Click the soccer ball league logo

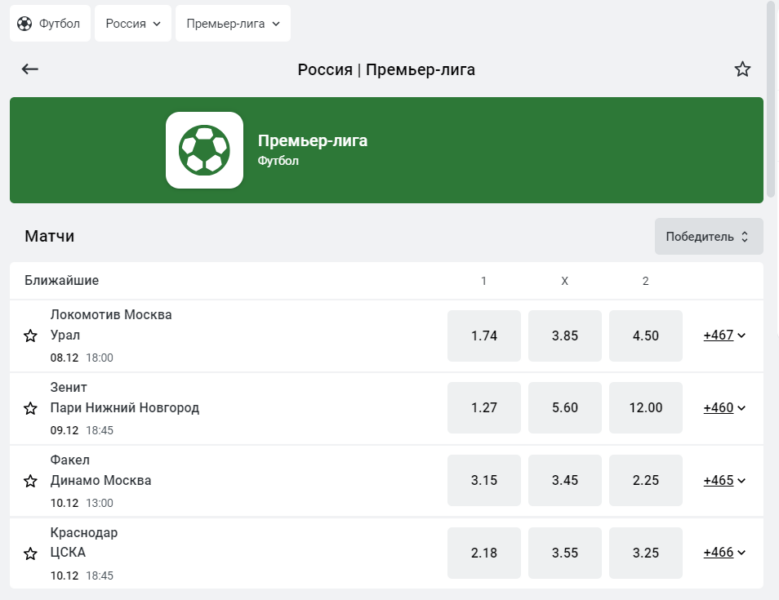pos(204,150)
